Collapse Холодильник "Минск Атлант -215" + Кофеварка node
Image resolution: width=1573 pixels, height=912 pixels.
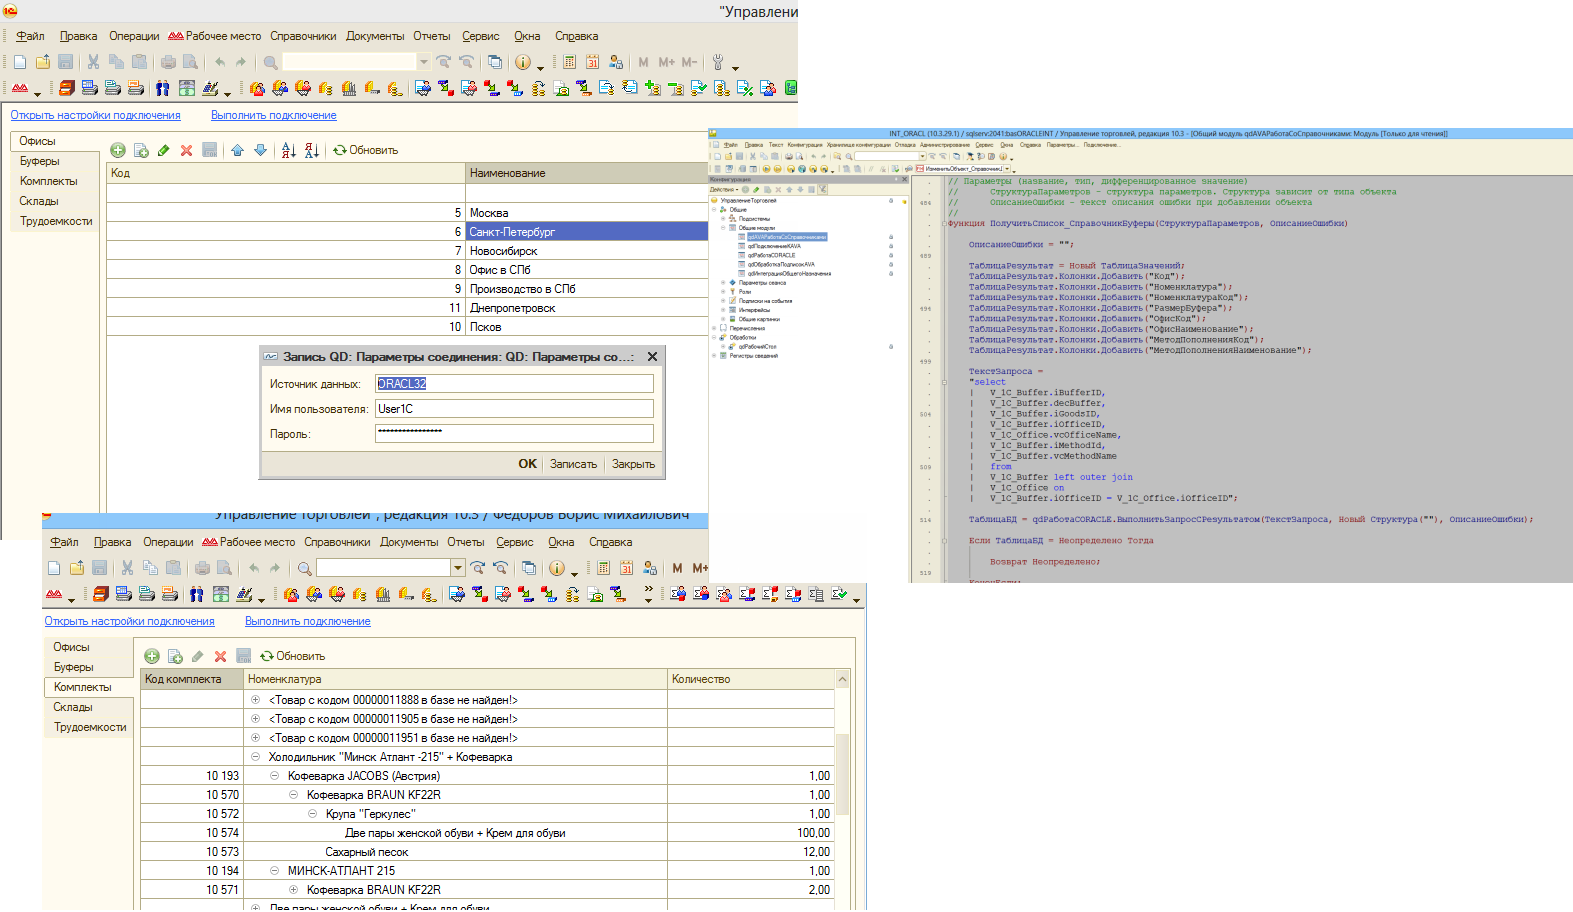(x=255, y=757)
